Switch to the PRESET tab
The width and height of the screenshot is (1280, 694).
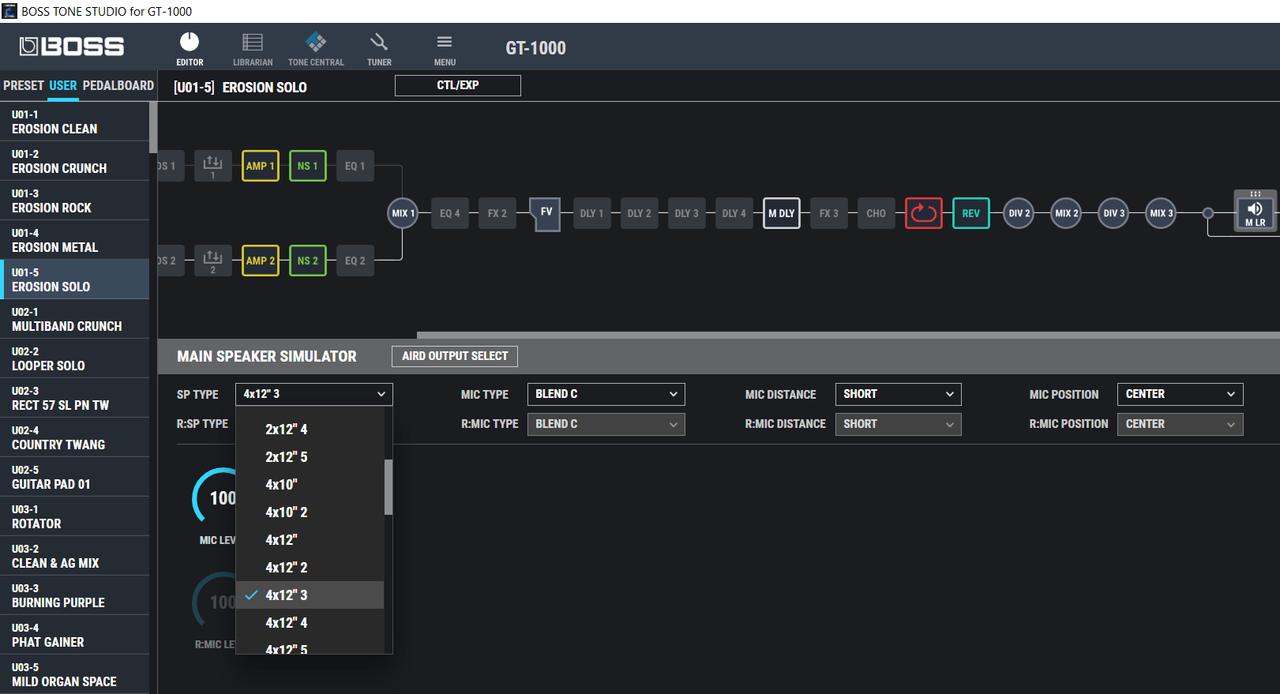pos(24,85)
